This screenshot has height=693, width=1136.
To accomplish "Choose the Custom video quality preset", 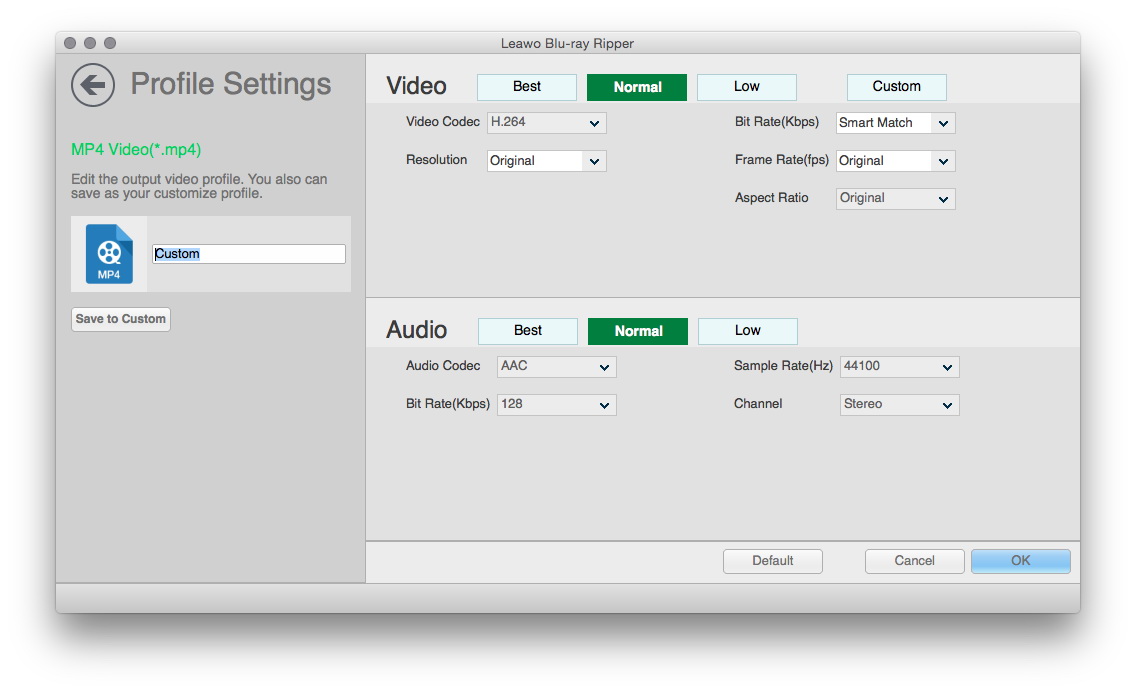I will (896, 87).
